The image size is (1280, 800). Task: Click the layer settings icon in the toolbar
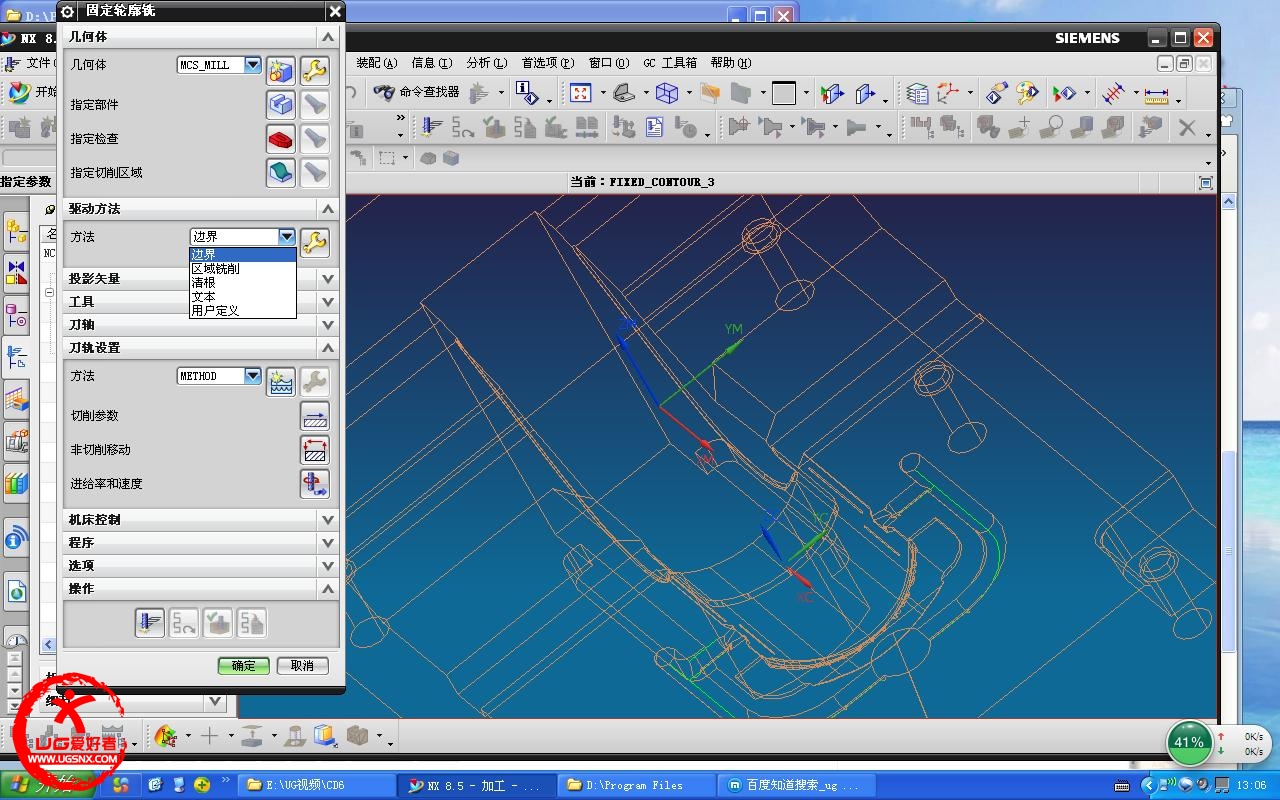(917, 94)
